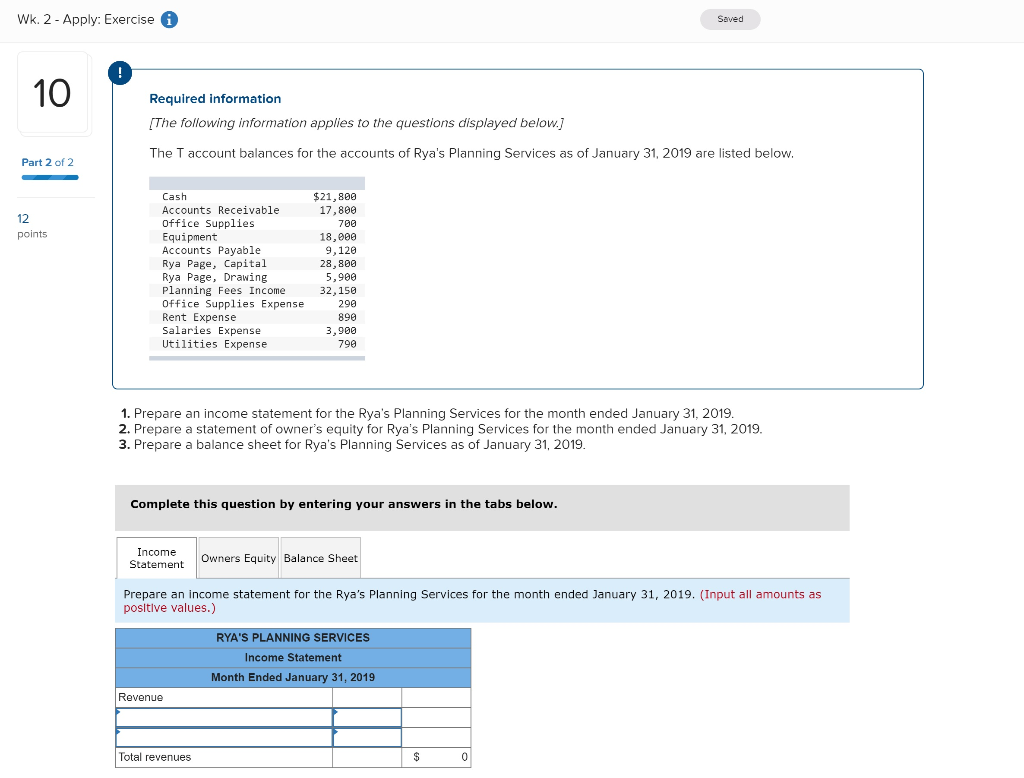This screenshot has height=778, width=1024.
Task: Click the Month Ended January 31, 2019 header
Action: click(292, 677)
